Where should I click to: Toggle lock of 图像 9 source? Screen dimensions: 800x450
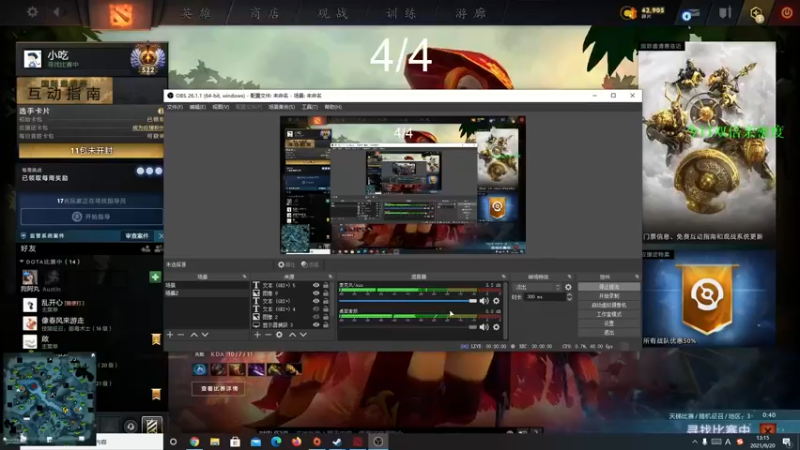click(x=326, y=293)
